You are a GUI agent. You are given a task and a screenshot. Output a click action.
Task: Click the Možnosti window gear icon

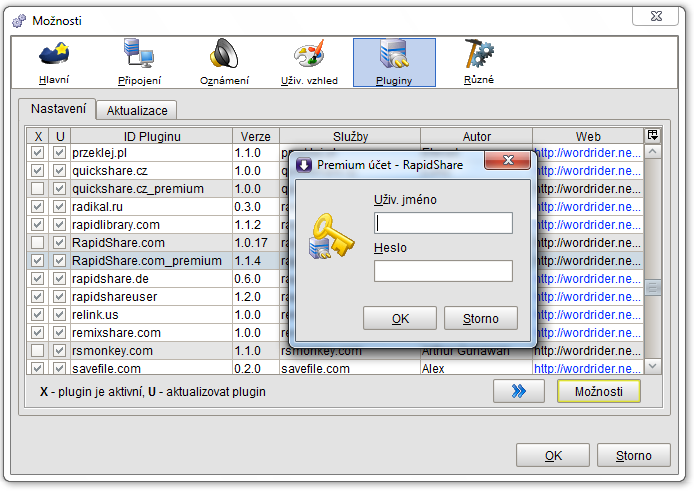tap(19, 20)
